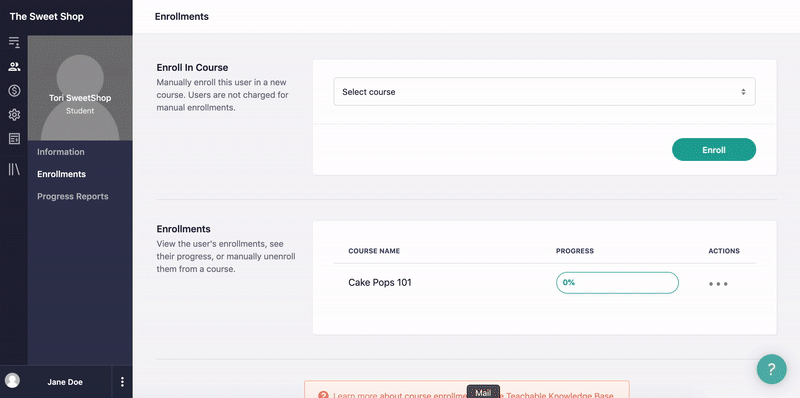This screenshot has width=800, height=398.
Task: Open the dashboard icon in sidebar
Action: (x=14, y=42)
